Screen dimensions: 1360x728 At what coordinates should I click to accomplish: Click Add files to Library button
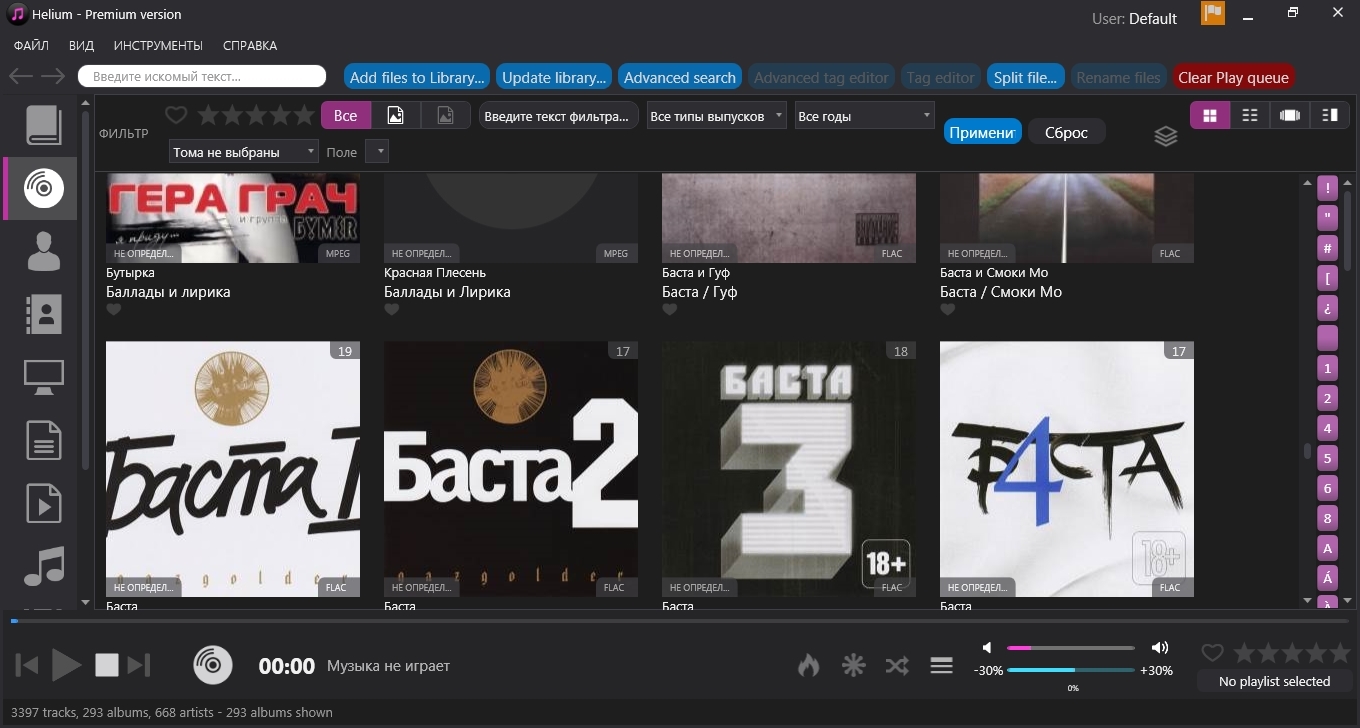coord(417,77)
